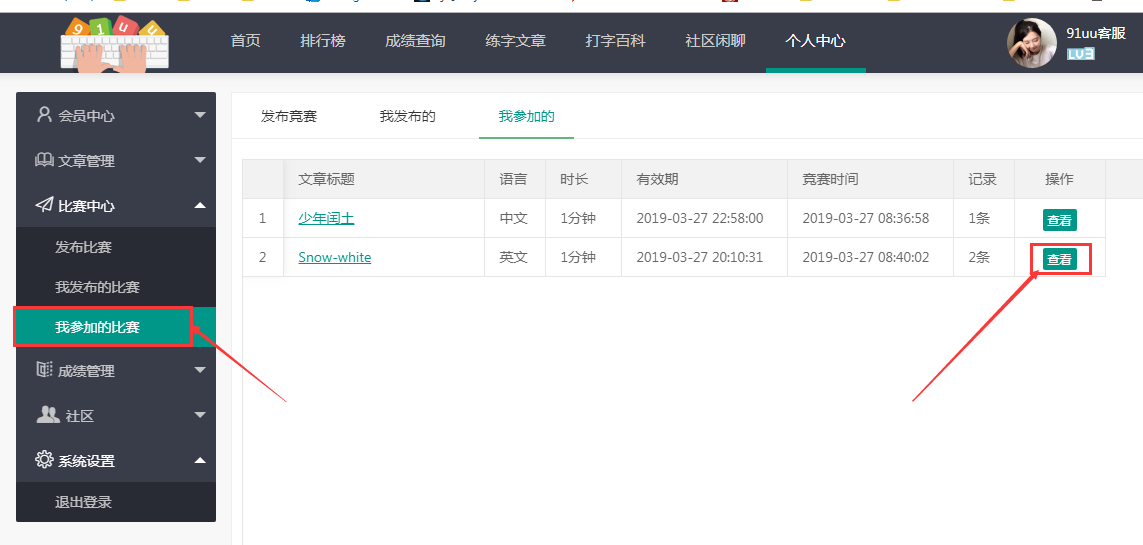Click the 中文 language cell
Screen dimensions: 1143x545
coord(513,218)
